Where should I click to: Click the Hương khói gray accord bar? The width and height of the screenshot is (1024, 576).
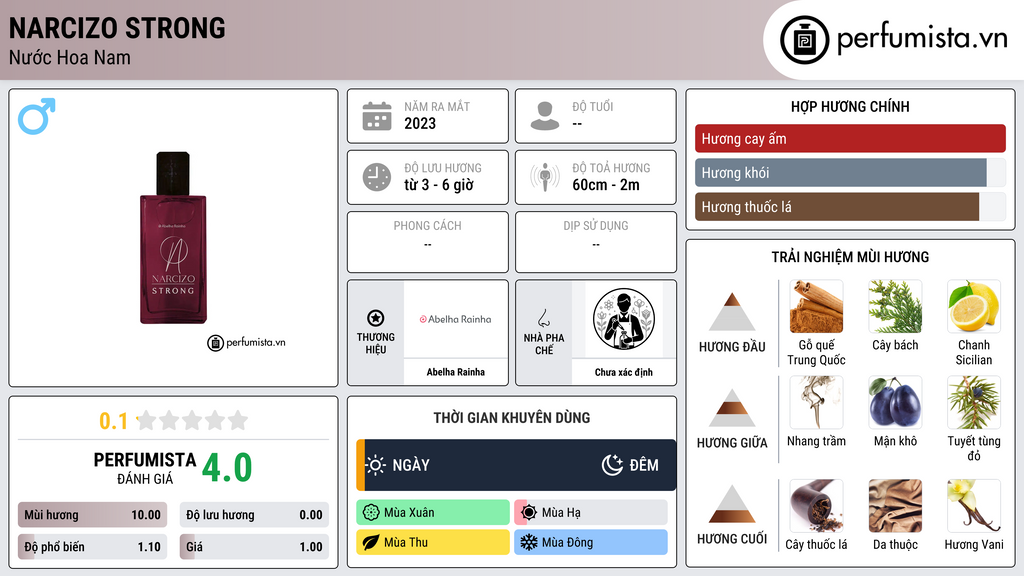coord(850,173)
